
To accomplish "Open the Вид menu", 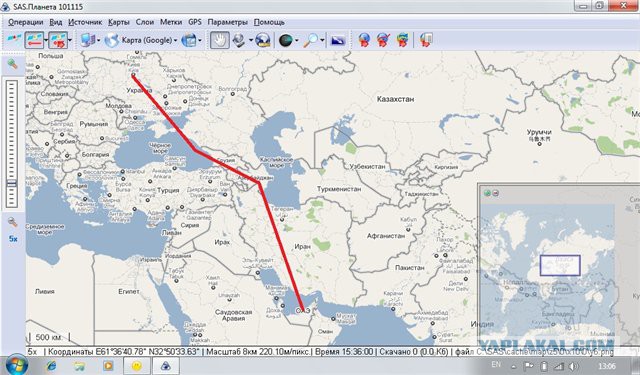I will (x=56, y=22).
